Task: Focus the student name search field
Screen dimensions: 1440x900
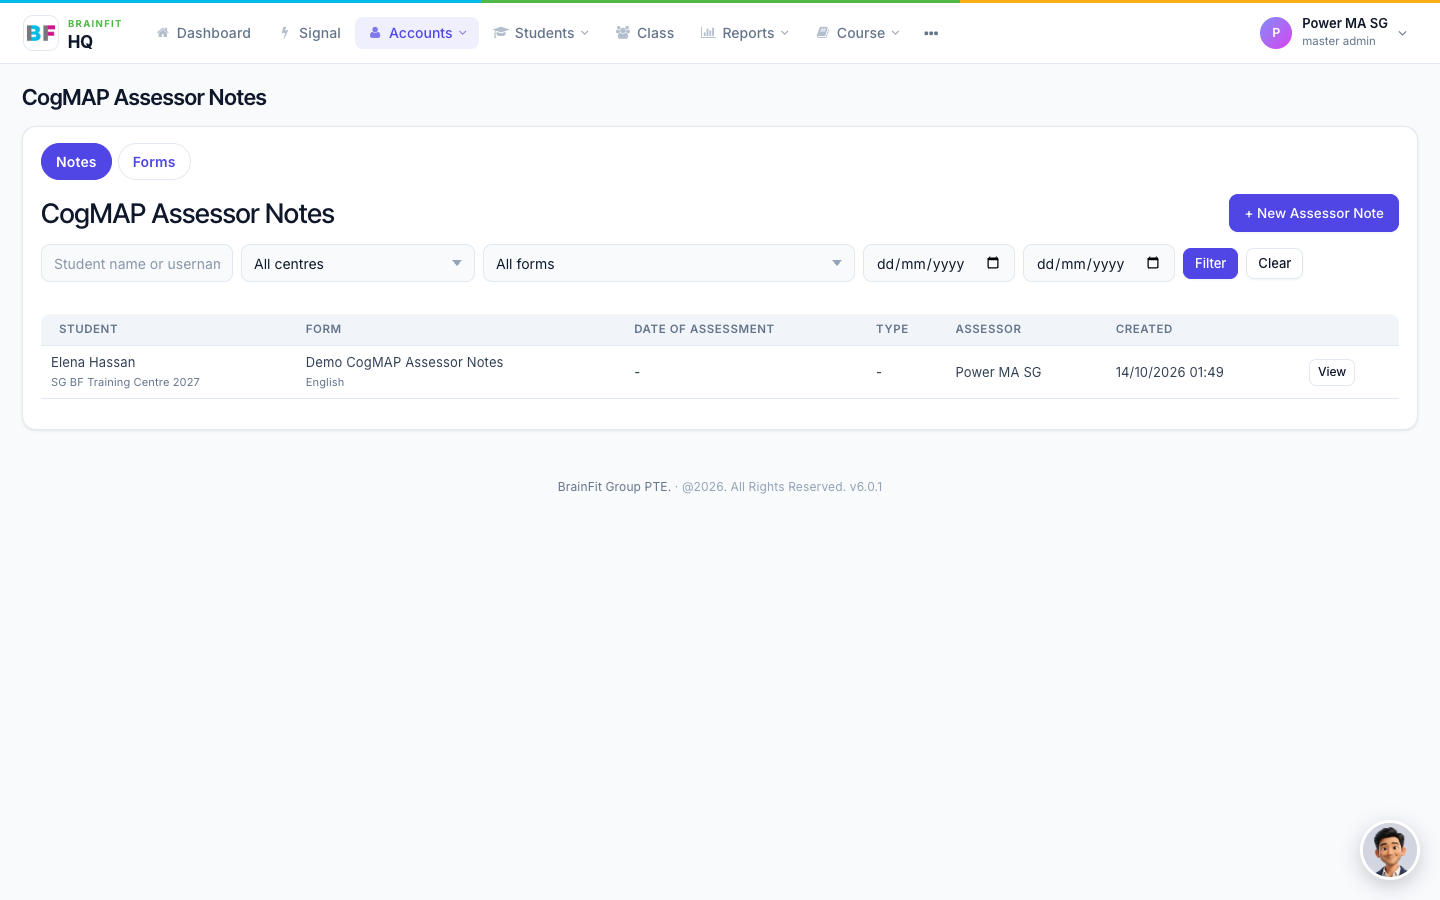Action: click(137, 263)
